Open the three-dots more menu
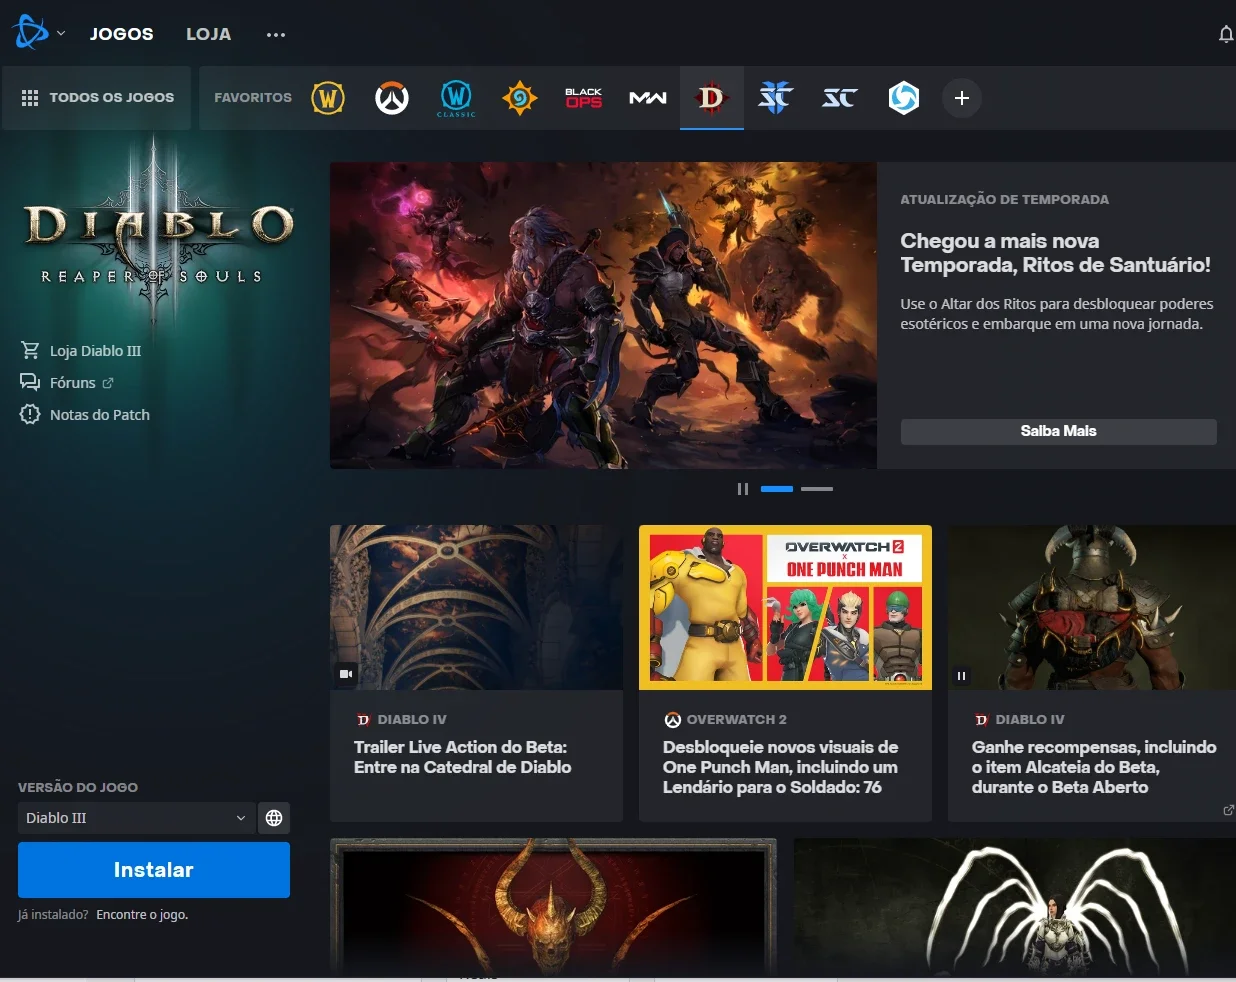Image resolution: width=1236 pixels, height=982 pixels. click(276, 34)
